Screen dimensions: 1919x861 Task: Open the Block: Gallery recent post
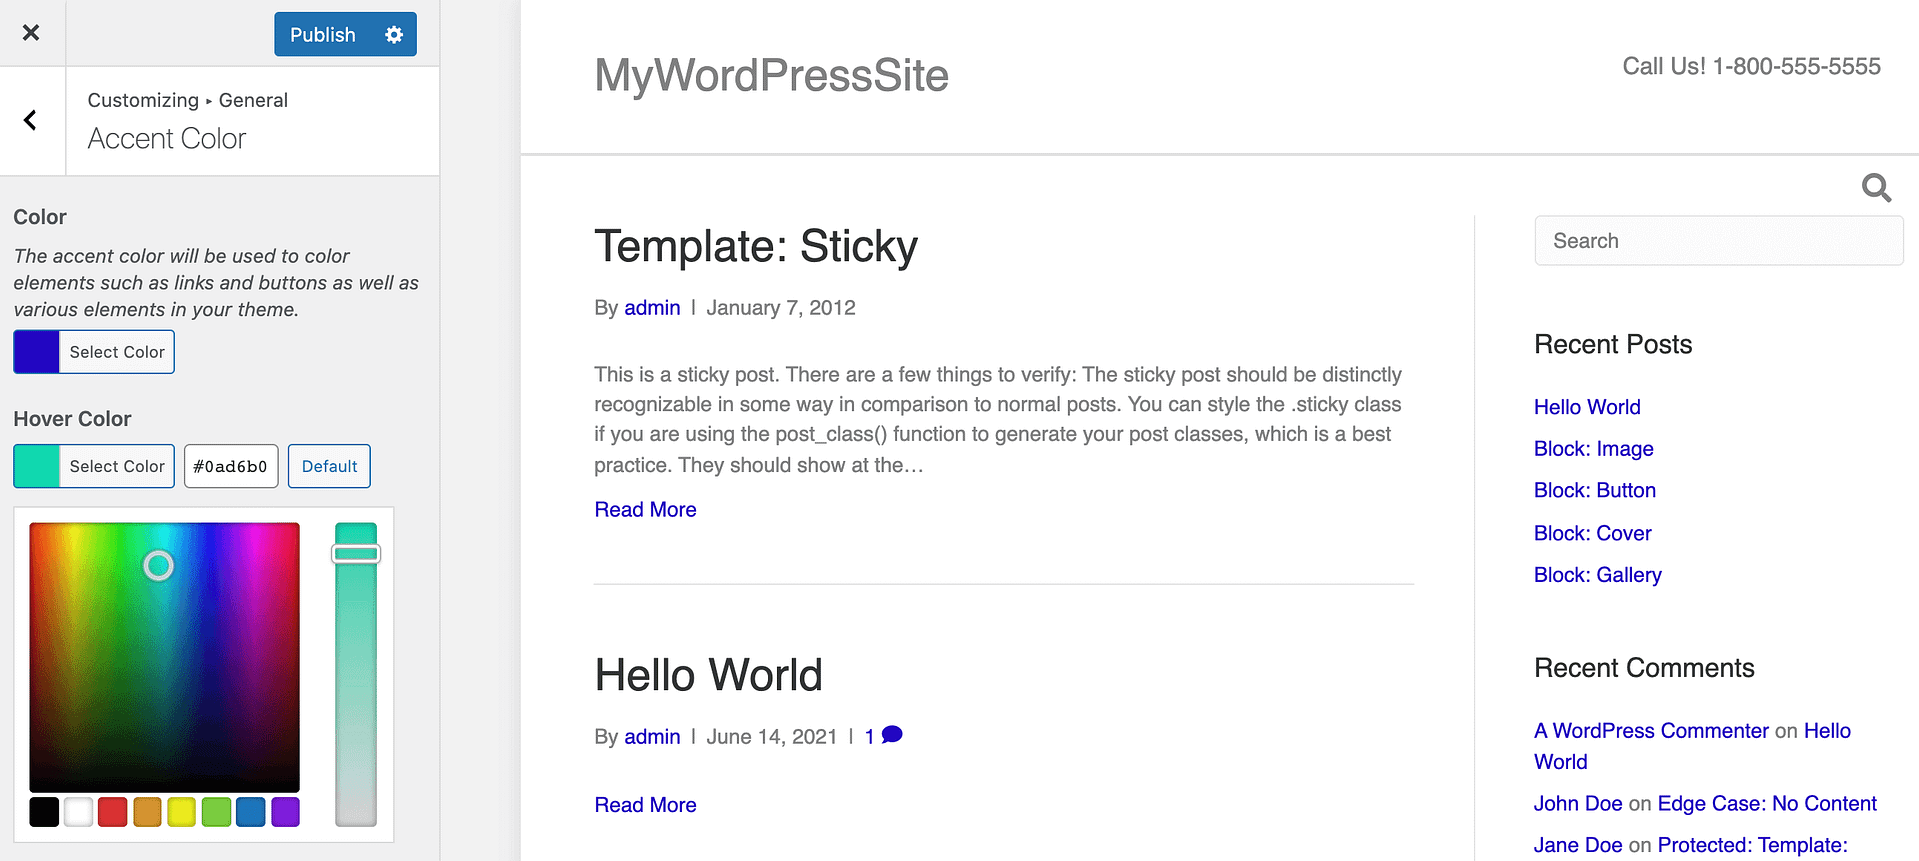[1597, 575]
